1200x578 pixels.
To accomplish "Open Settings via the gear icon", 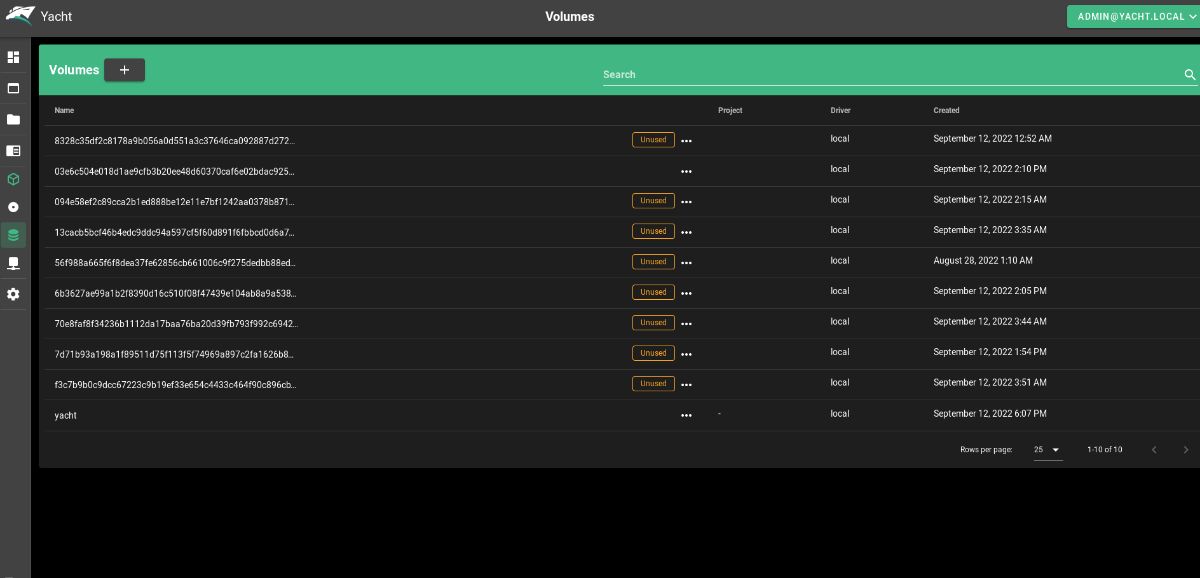I will pos(13,294).
